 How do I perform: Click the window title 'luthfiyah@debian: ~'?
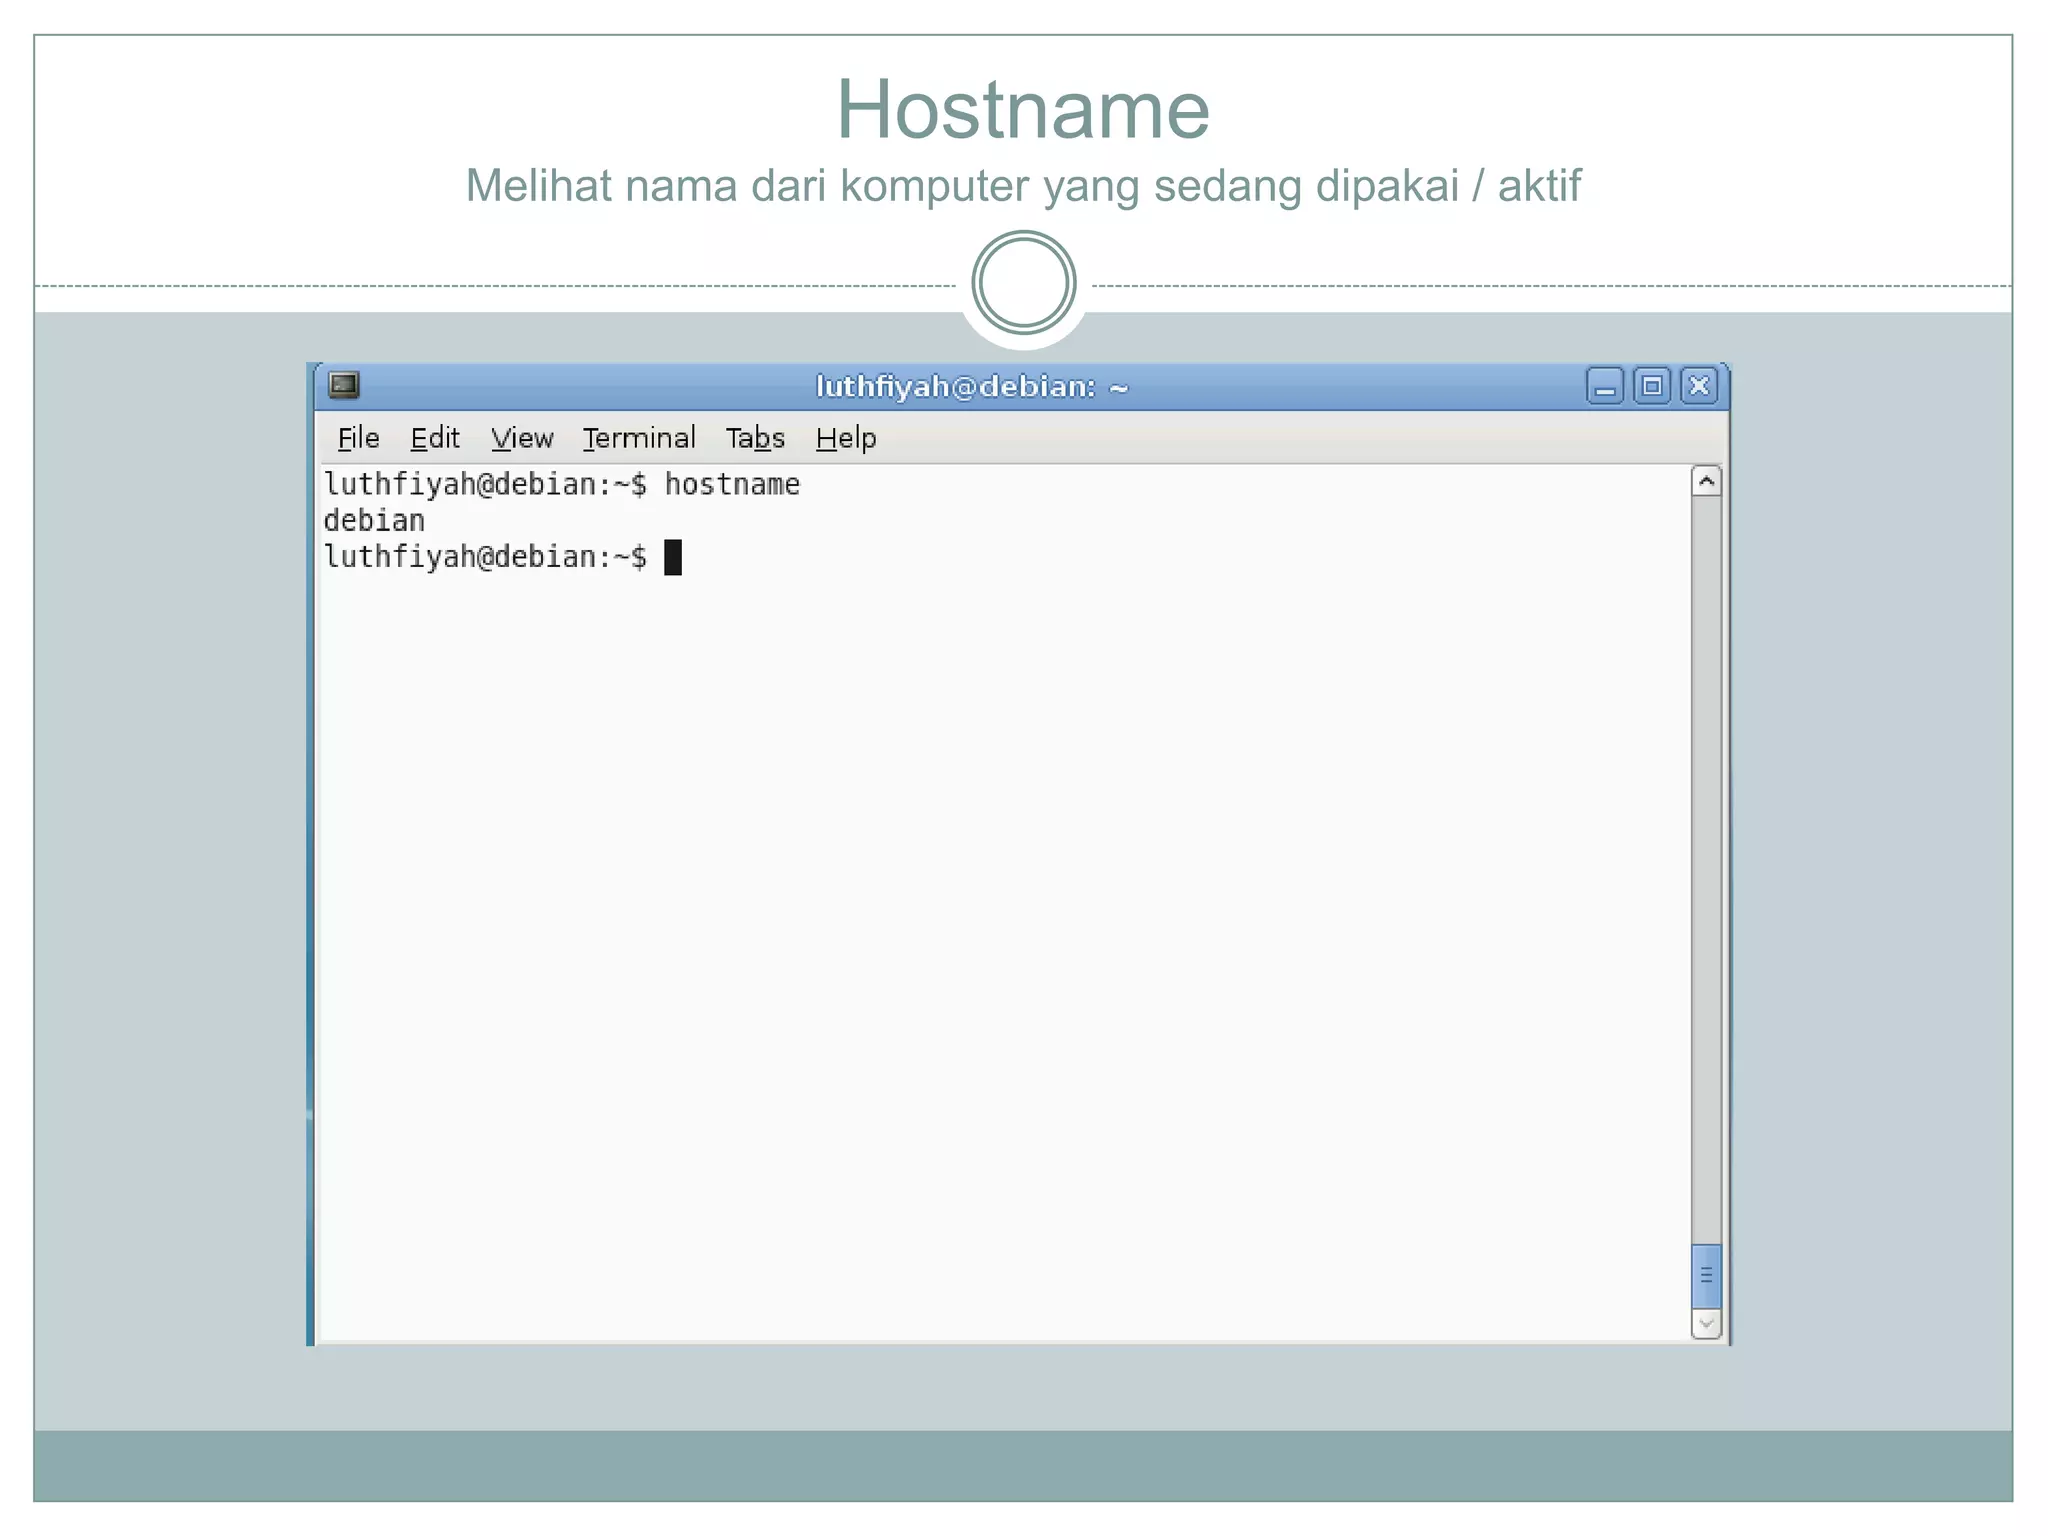972,386
